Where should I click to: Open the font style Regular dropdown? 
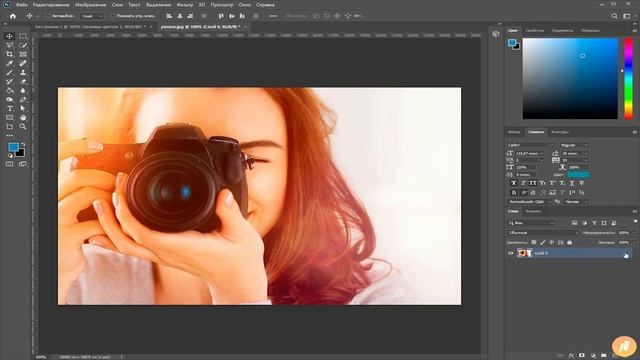(x=574, y=145)
